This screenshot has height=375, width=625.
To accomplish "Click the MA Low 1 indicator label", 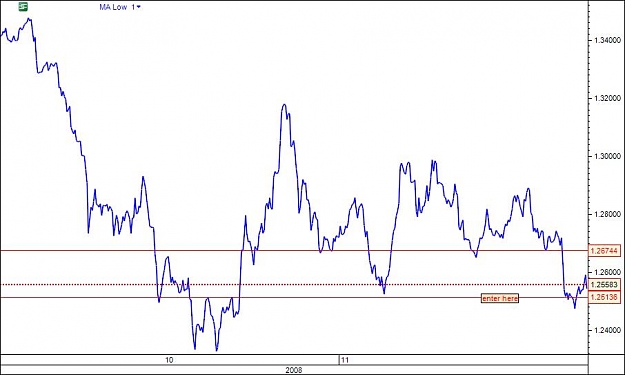I will click(x=117, y=7).
